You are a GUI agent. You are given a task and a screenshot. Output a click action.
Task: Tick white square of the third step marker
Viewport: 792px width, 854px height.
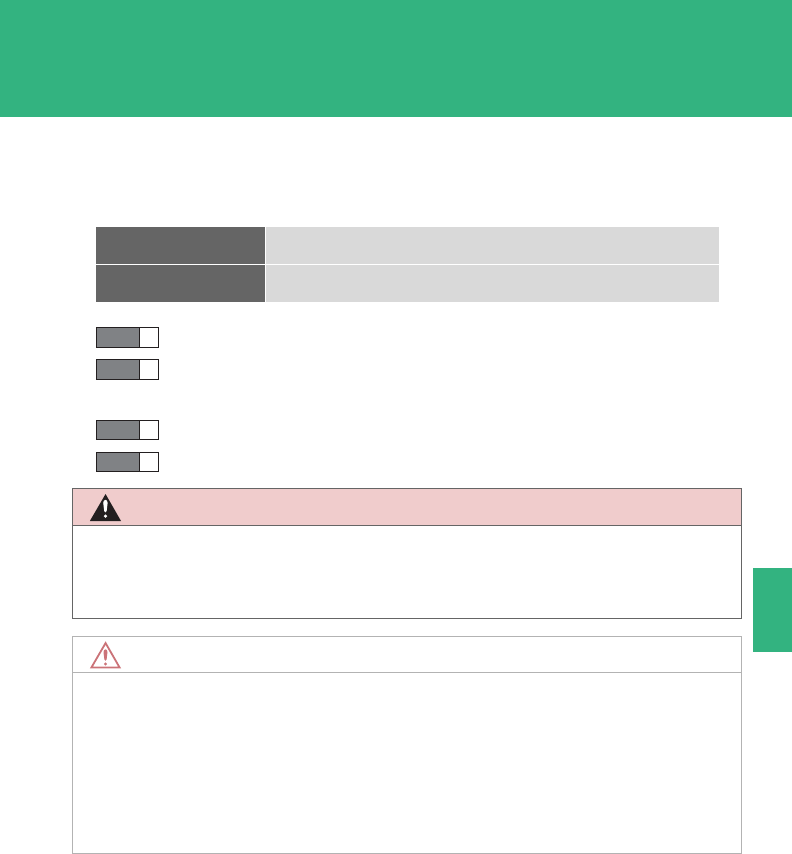(149, 430)
